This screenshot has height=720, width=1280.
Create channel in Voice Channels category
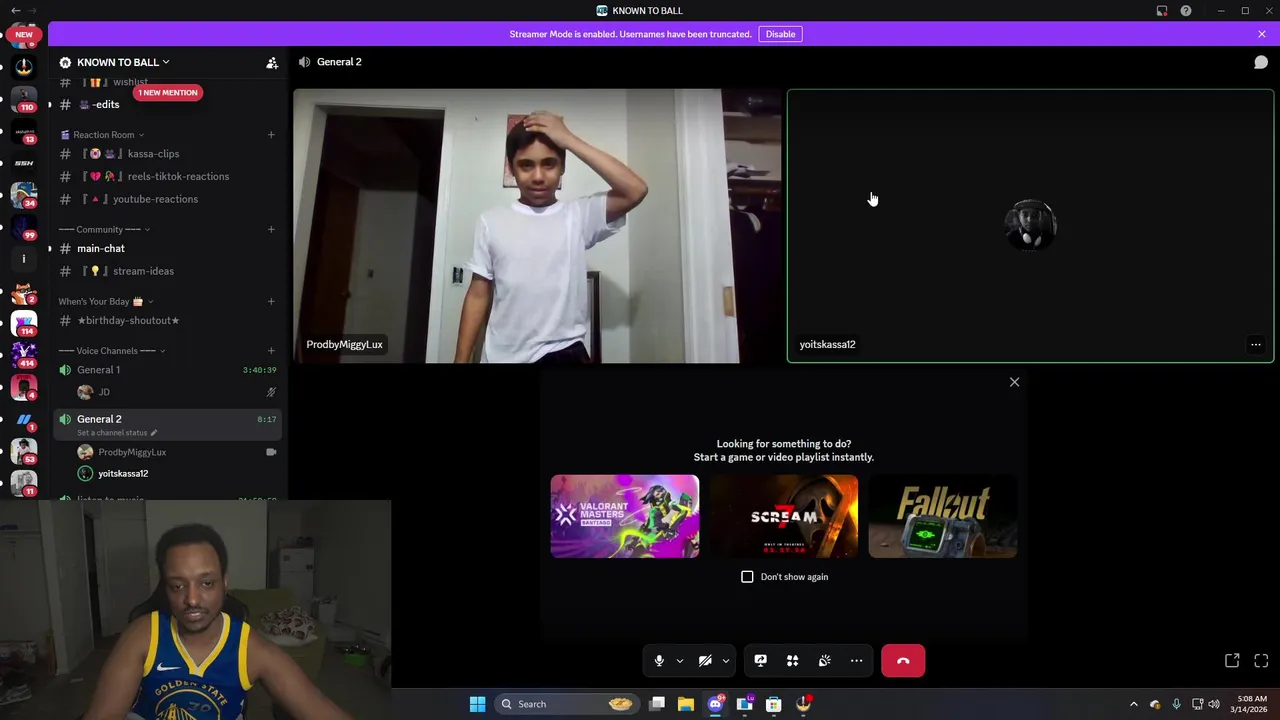coord(271,351)
